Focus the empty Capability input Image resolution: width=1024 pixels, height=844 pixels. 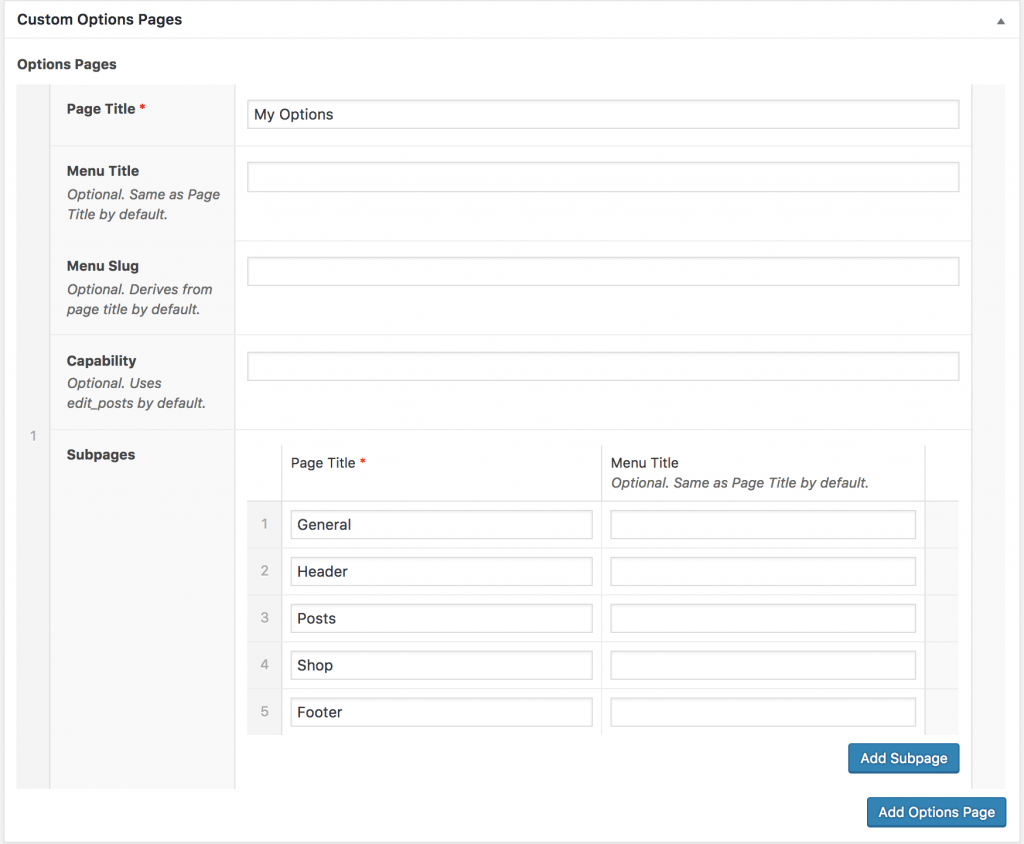click(x=603, y=366)
